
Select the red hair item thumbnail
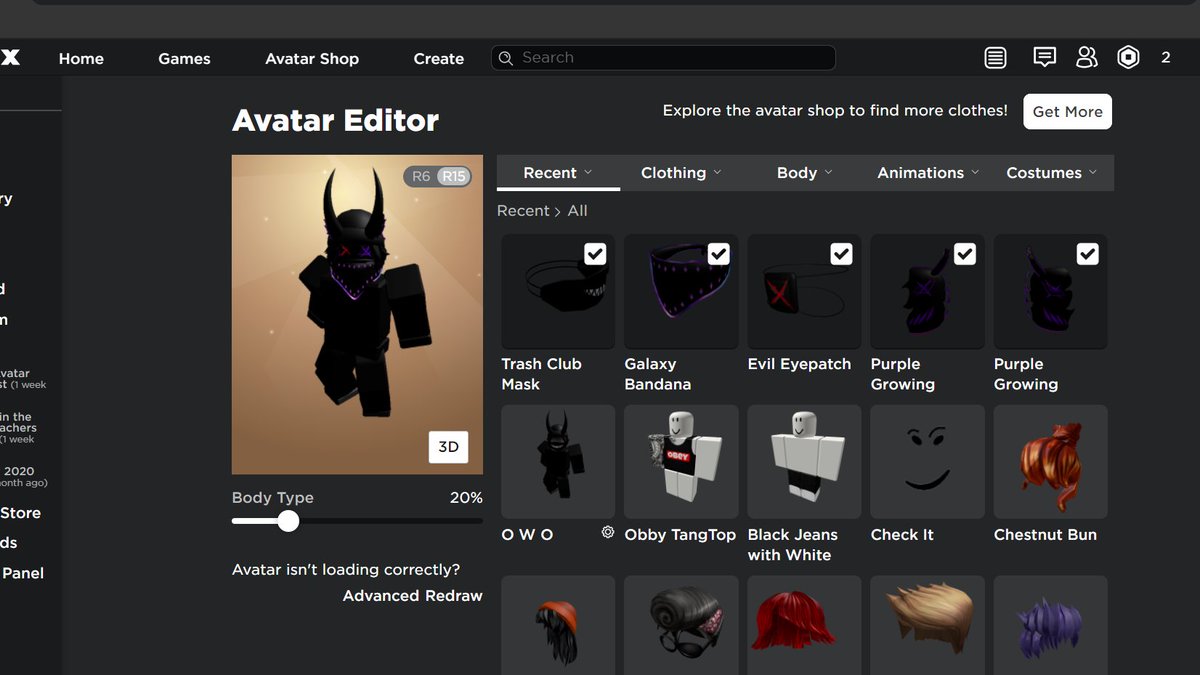pyautogui.click(x=804, y=625)
